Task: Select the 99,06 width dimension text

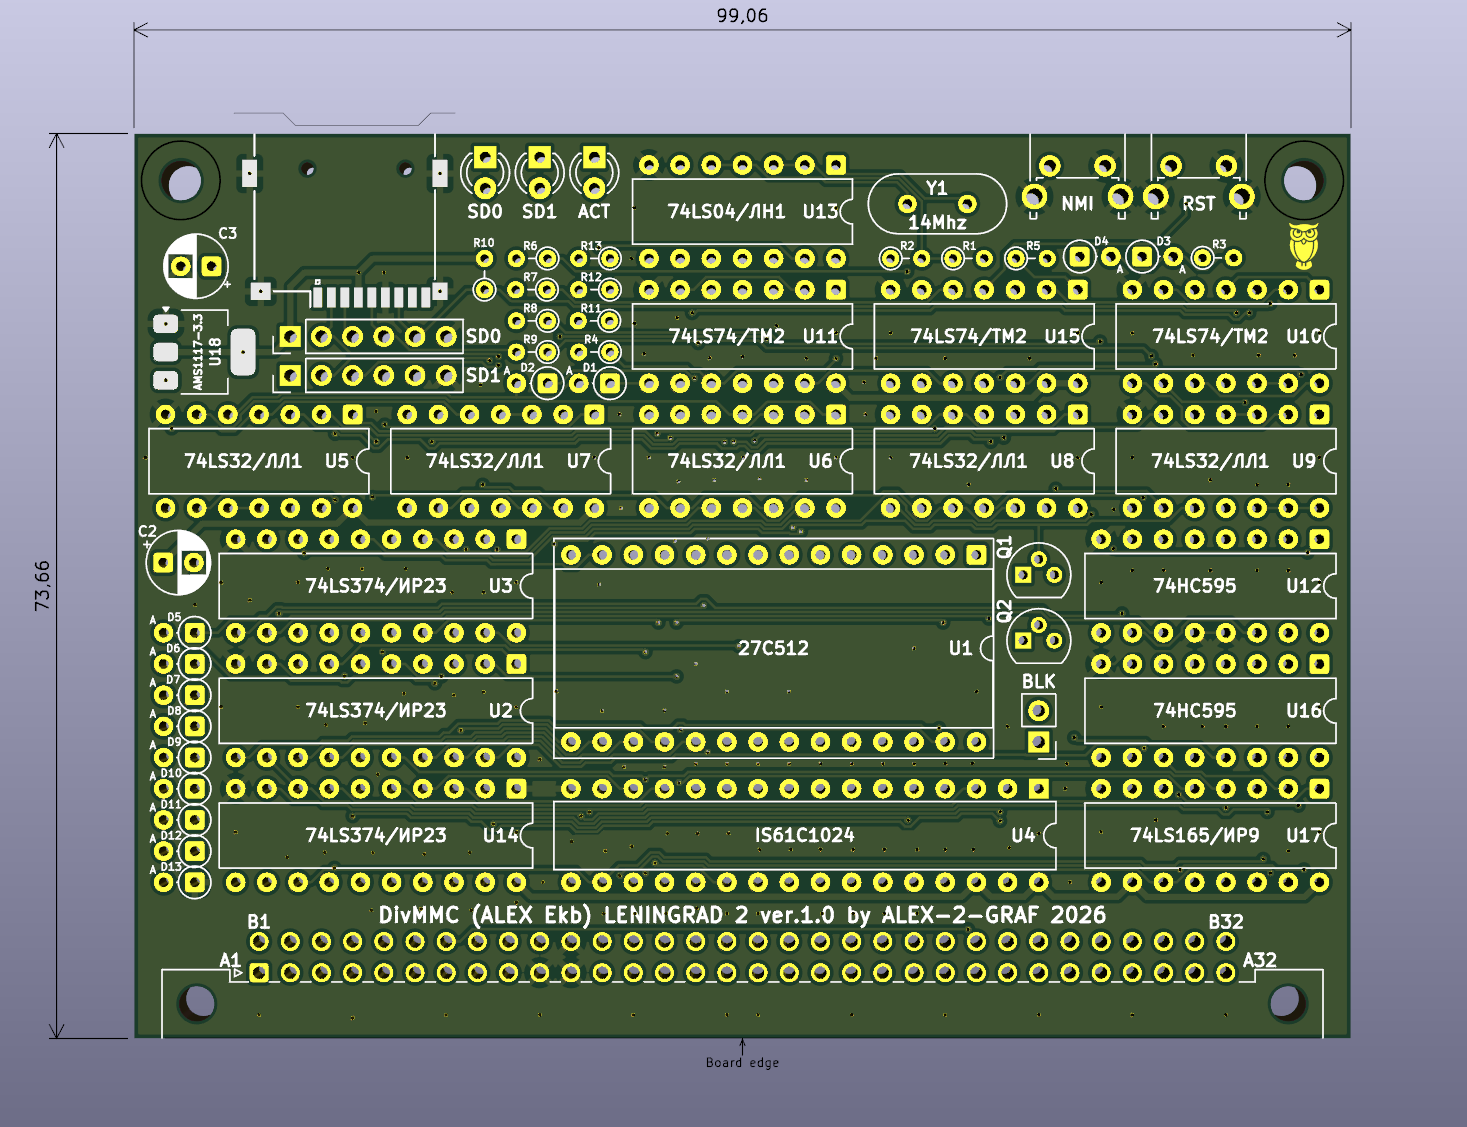Action: (x=742, y=15)
